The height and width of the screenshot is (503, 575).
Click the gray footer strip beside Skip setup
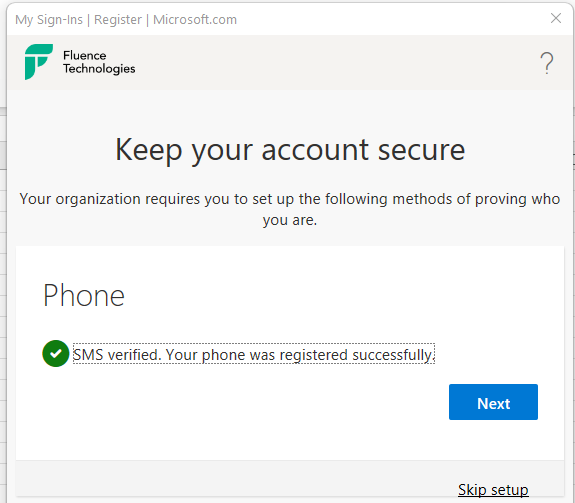[x=235, y=480]
